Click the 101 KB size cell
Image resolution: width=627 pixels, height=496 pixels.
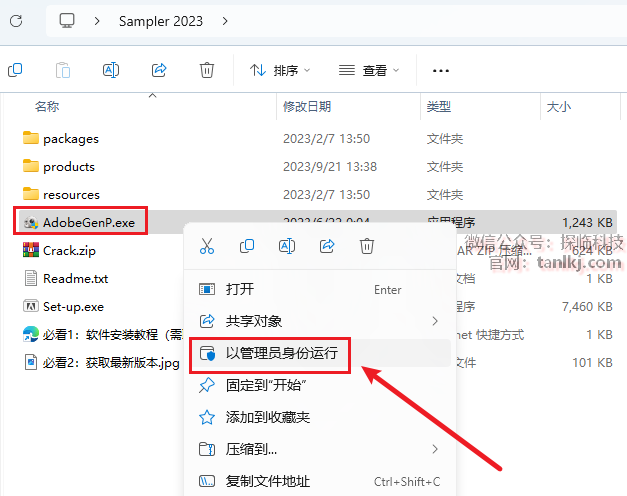pyautogui.click(x=592, y=362)
